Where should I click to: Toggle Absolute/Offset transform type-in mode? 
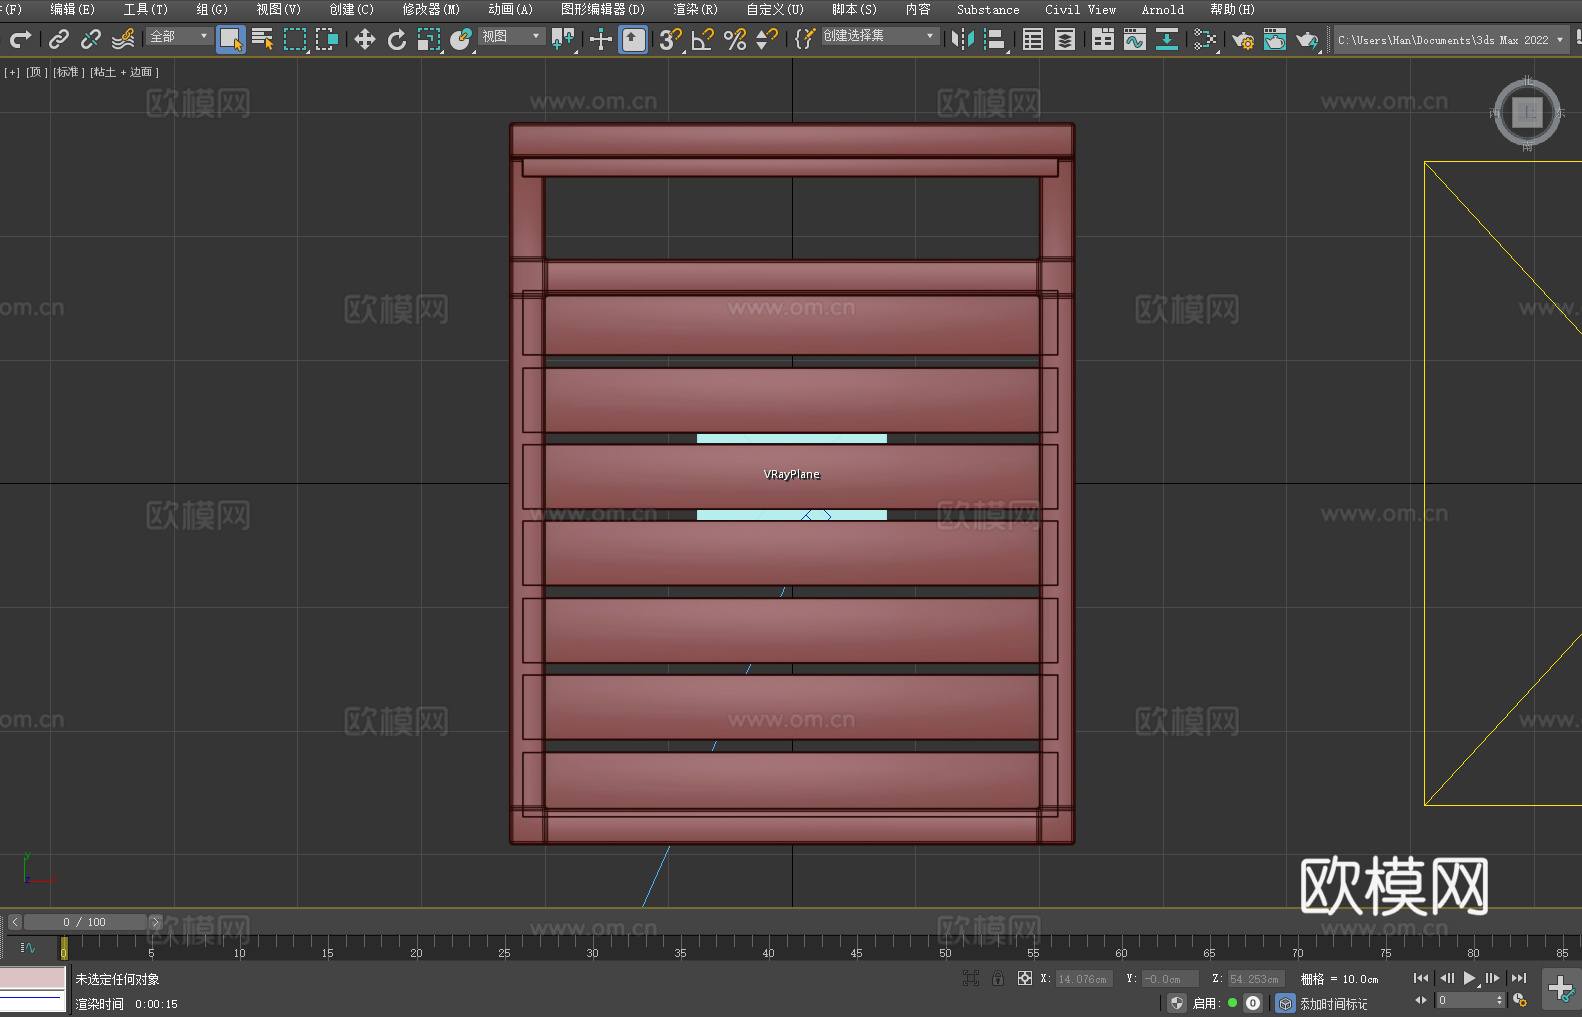click(1025, 978)
